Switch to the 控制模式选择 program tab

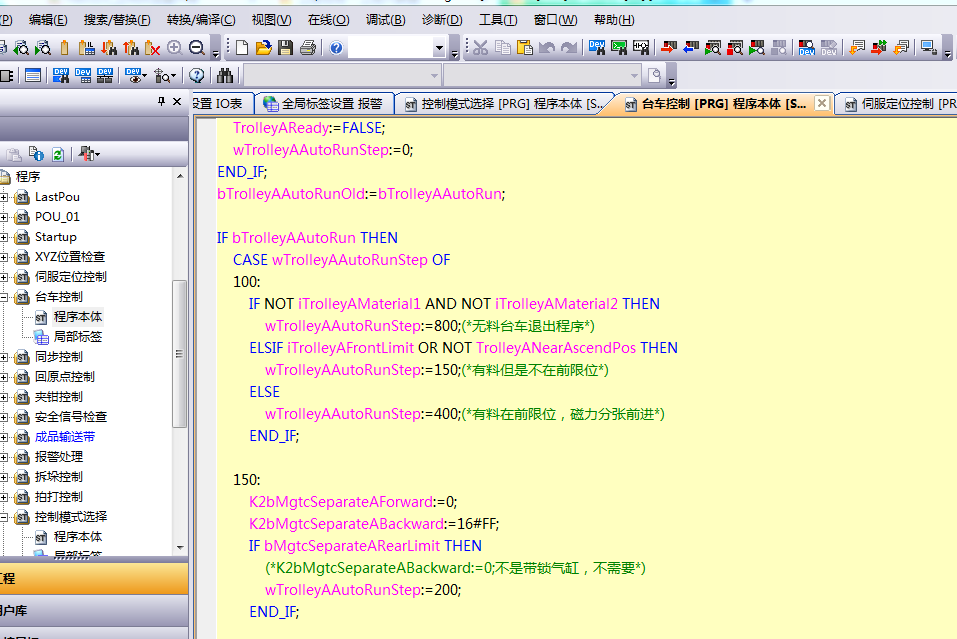505,103
